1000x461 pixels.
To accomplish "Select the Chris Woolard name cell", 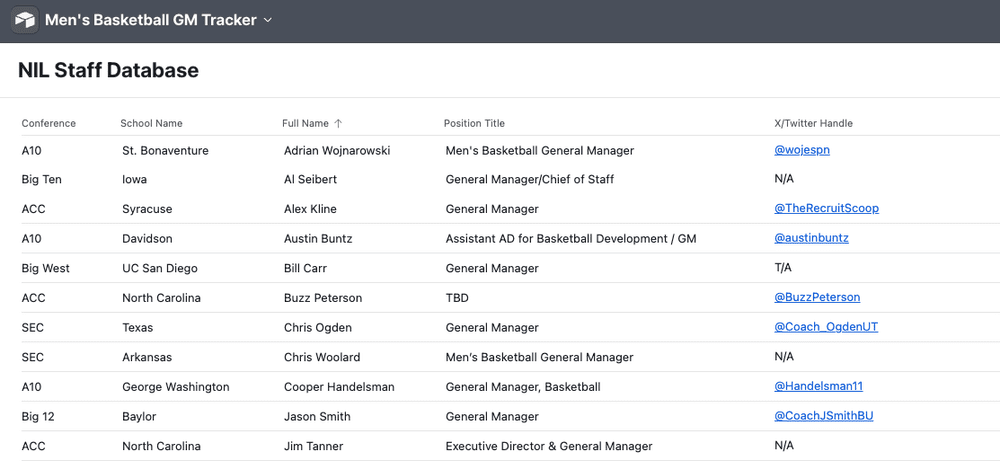I will tap(322, 357).
